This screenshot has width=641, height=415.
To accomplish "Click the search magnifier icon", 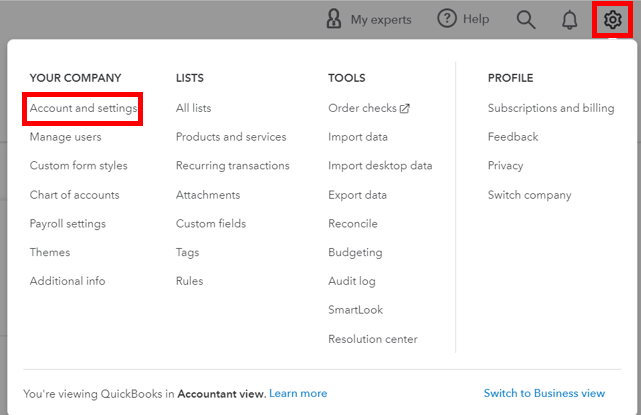I will 526,20.
